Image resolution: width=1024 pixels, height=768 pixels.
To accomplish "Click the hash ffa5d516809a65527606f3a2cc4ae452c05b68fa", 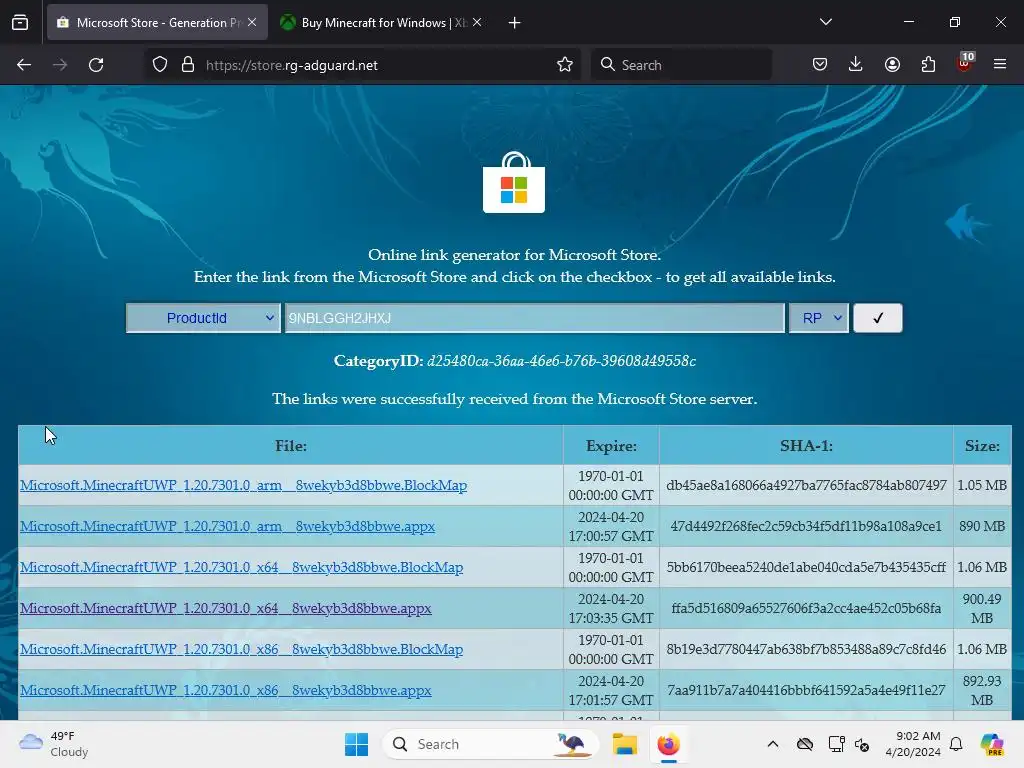I will pos(807,608).
